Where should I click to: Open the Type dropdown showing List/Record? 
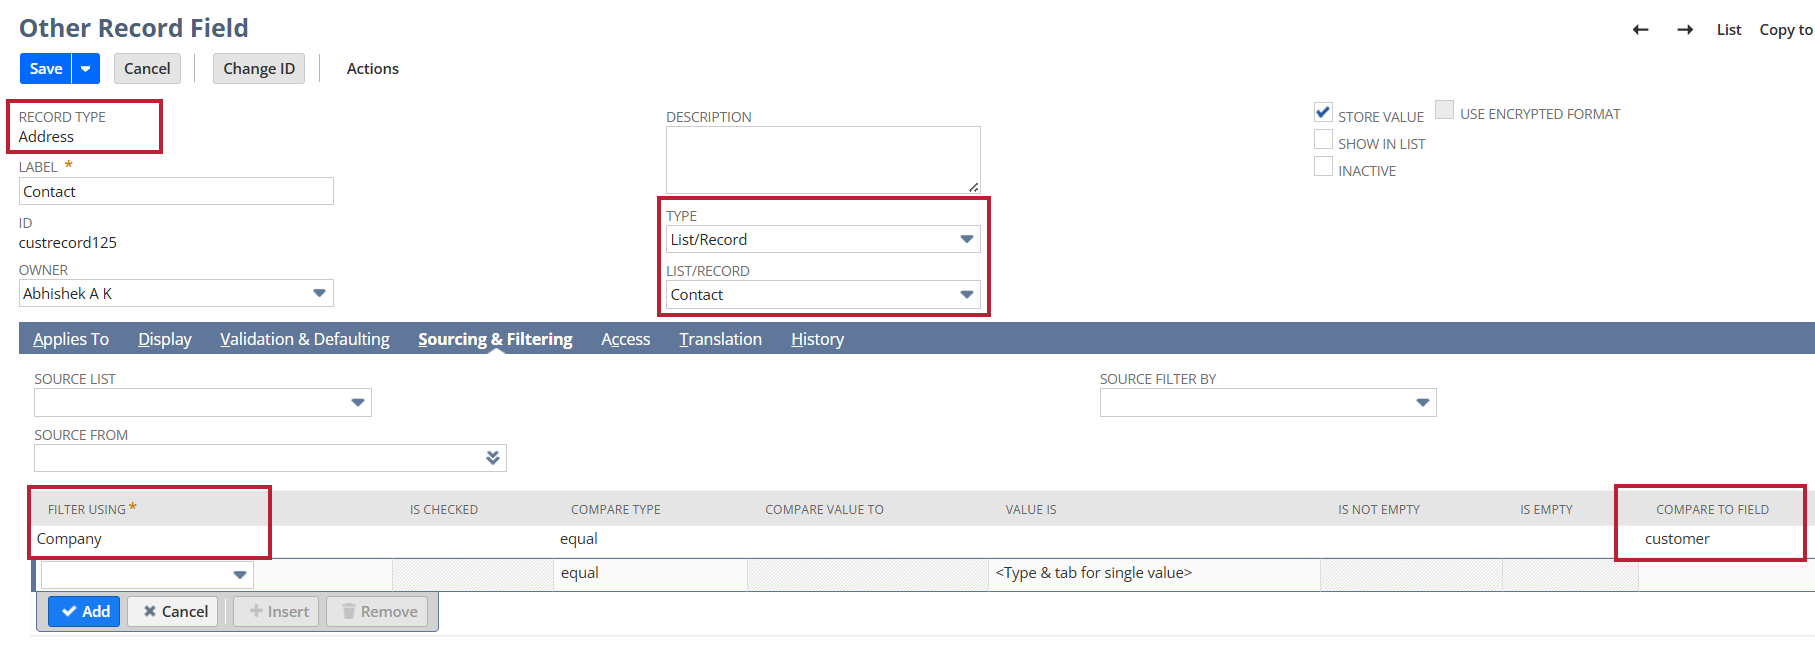(966, 240)
